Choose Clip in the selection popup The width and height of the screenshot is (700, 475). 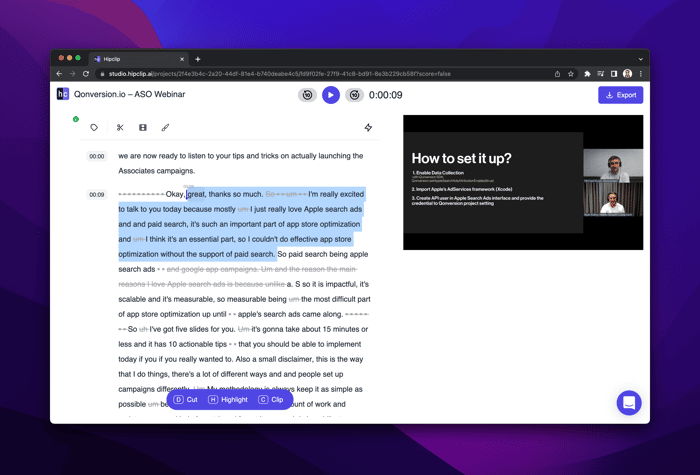[271, 400]
